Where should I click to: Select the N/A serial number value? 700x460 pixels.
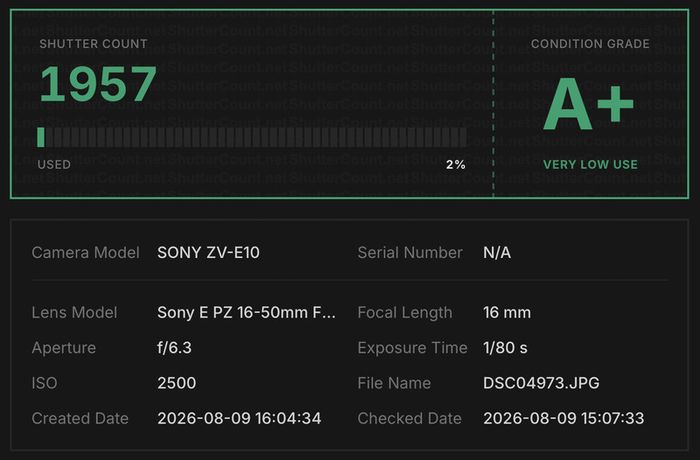(497, 253)
